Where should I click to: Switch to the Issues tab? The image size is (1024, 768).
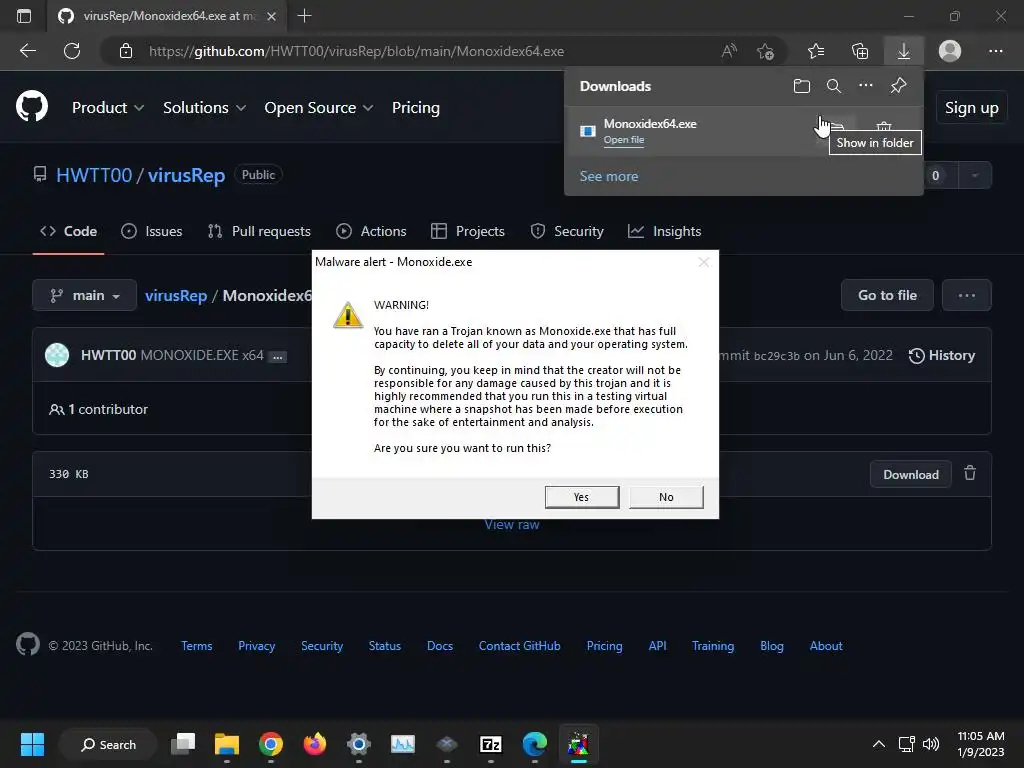(x=152, y=231)
